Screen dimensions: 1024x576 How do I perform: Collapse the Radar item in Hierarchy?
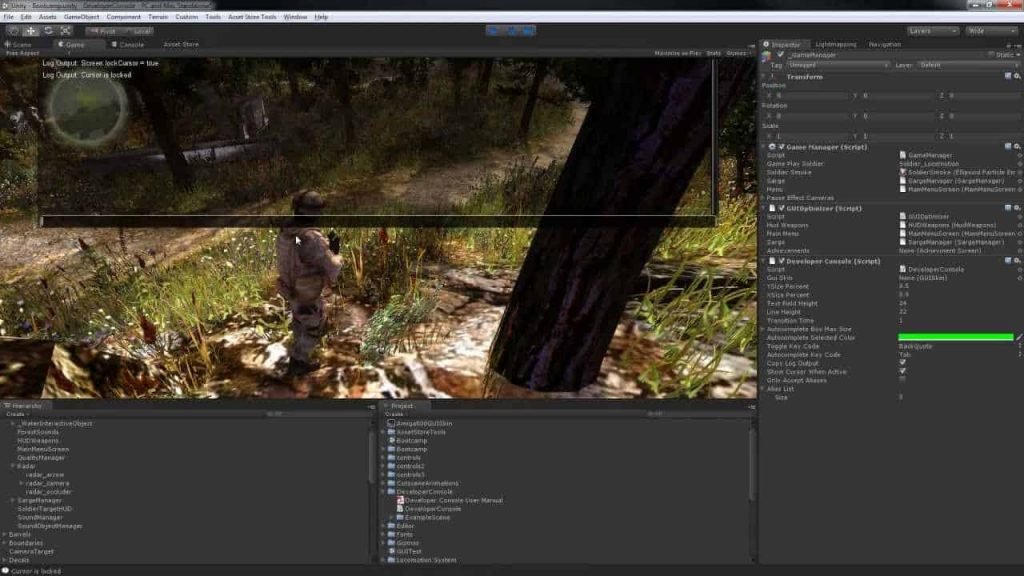click(x=13, y=466)
